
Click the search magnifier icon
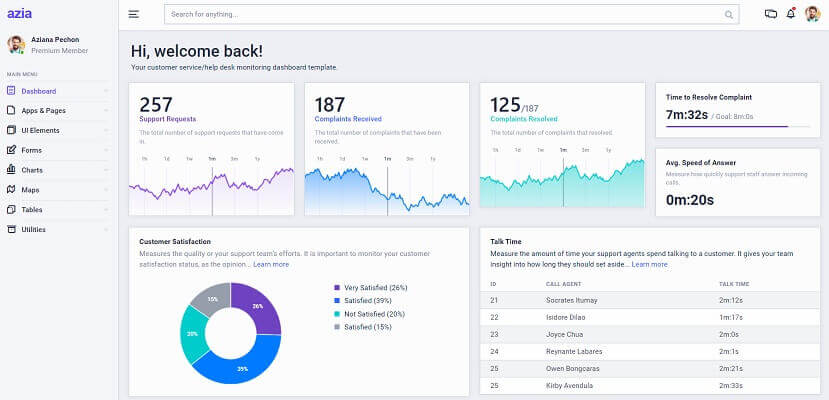(x=728, y=15)
